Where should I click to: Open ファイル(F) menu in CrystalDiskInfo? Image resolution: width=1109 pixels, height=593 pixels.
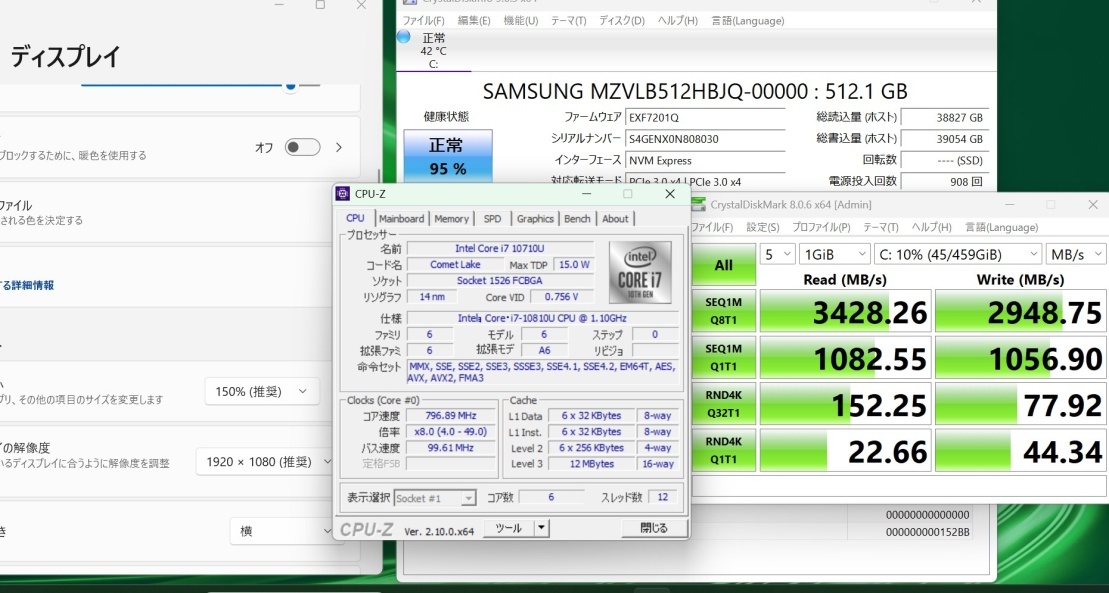(424, 21)
